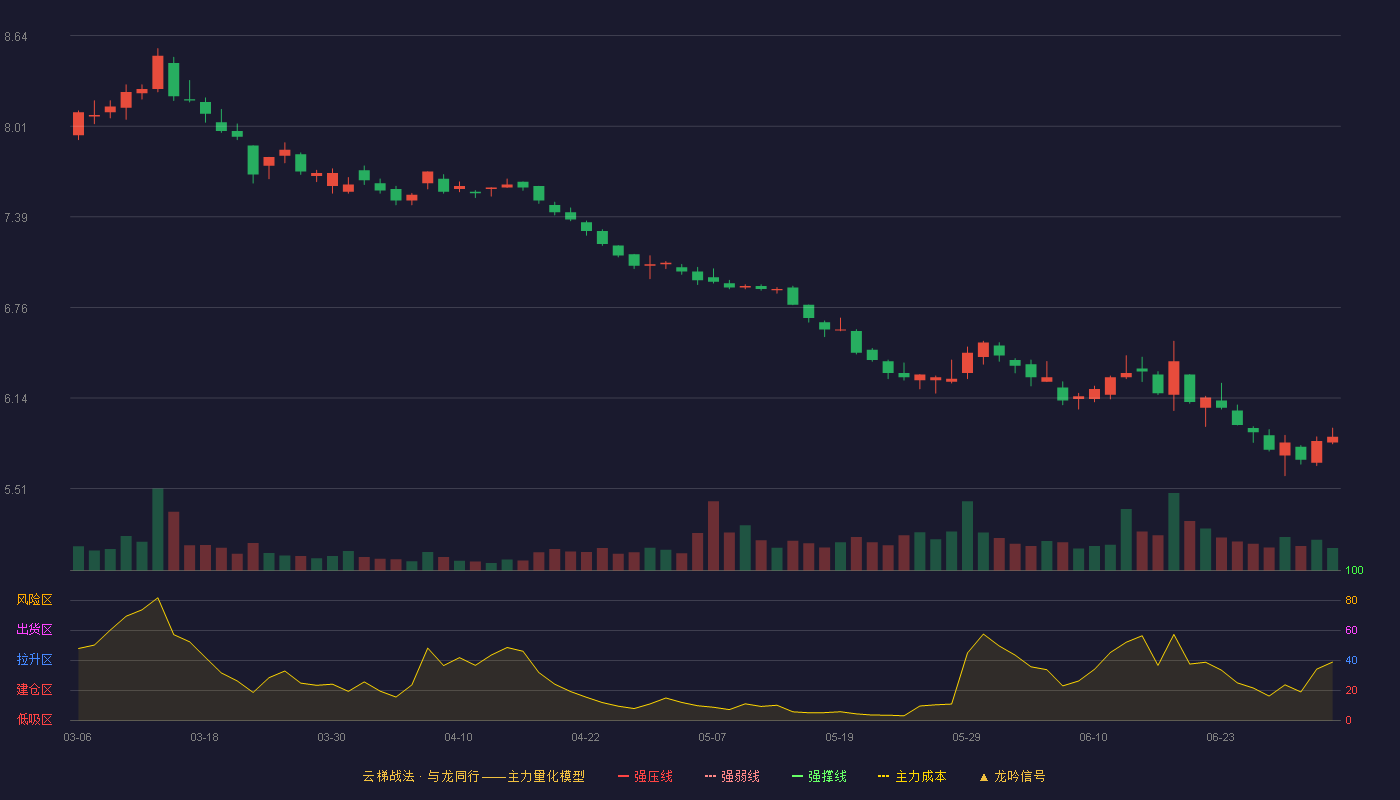Toggle the 强弱线 legend series
This screenshot has height=800, width=1400.
coord(732,776)
